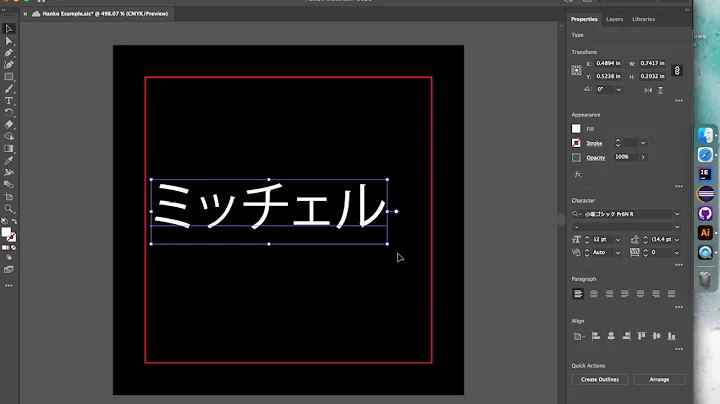Set paragraph to align right
Image resolution: width=720 pixels, height=404 pixels.
click(x=609, y=294)
